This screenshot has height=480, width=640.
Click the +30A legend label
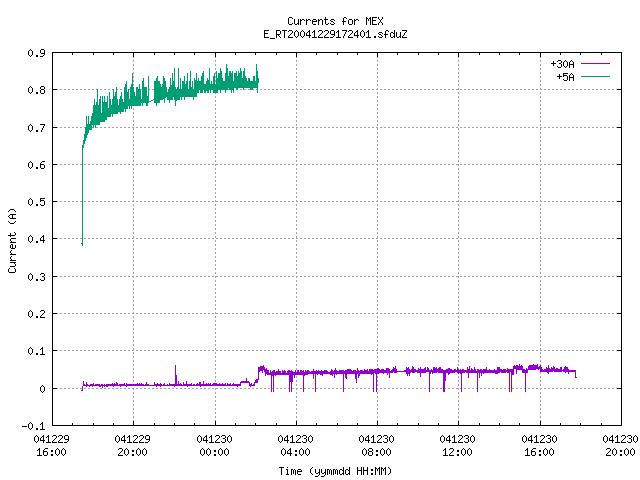point(562,64)
